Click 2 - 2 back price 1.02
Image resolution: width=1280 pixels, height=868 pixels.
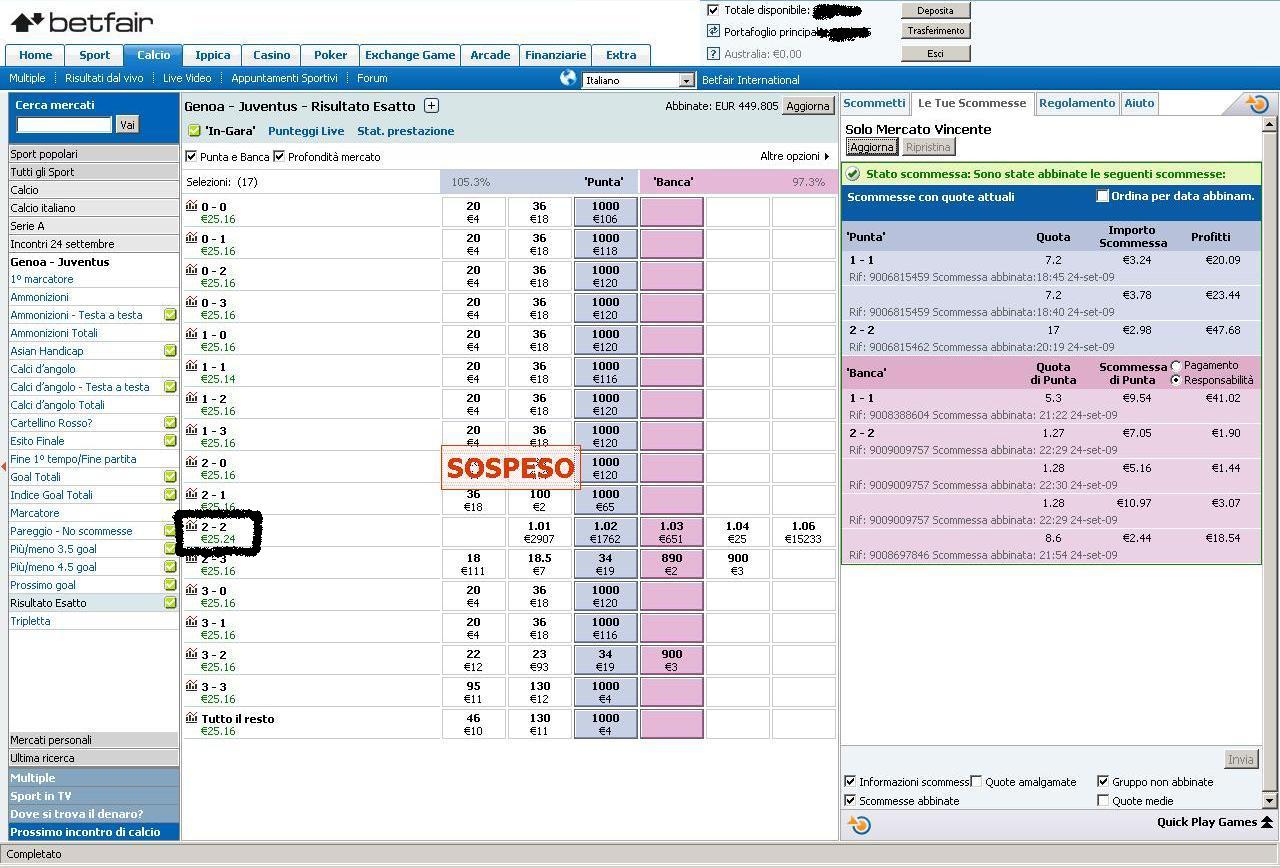[606, 532]
